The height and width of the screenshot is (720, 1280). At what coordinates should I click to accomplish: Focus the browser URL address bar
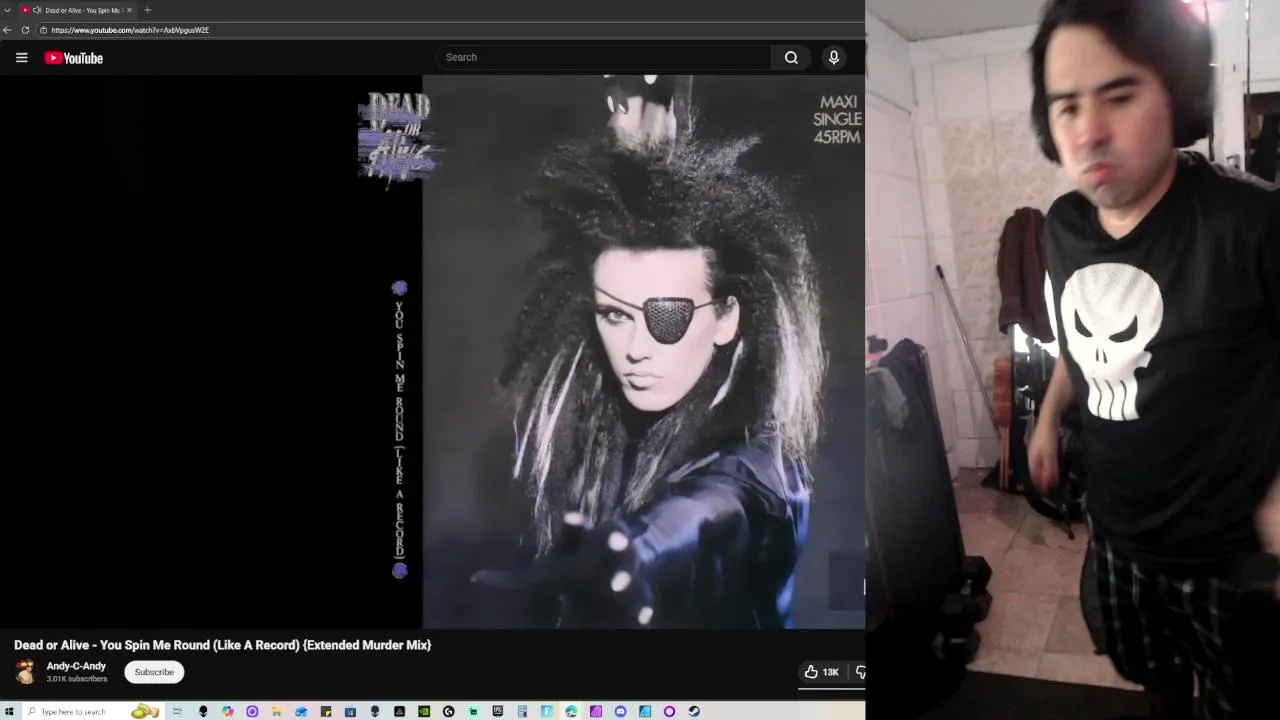(450, 30)
